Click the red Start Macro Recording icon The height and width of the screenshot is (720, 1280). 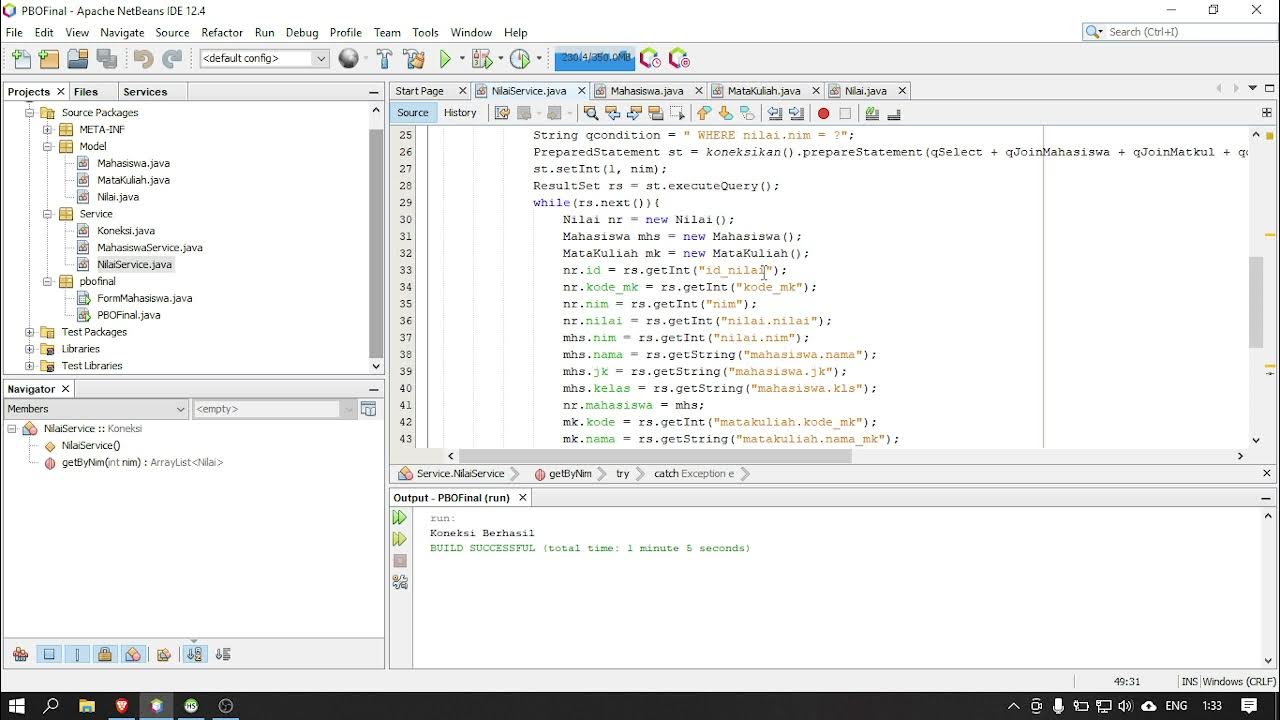(823, 113)
